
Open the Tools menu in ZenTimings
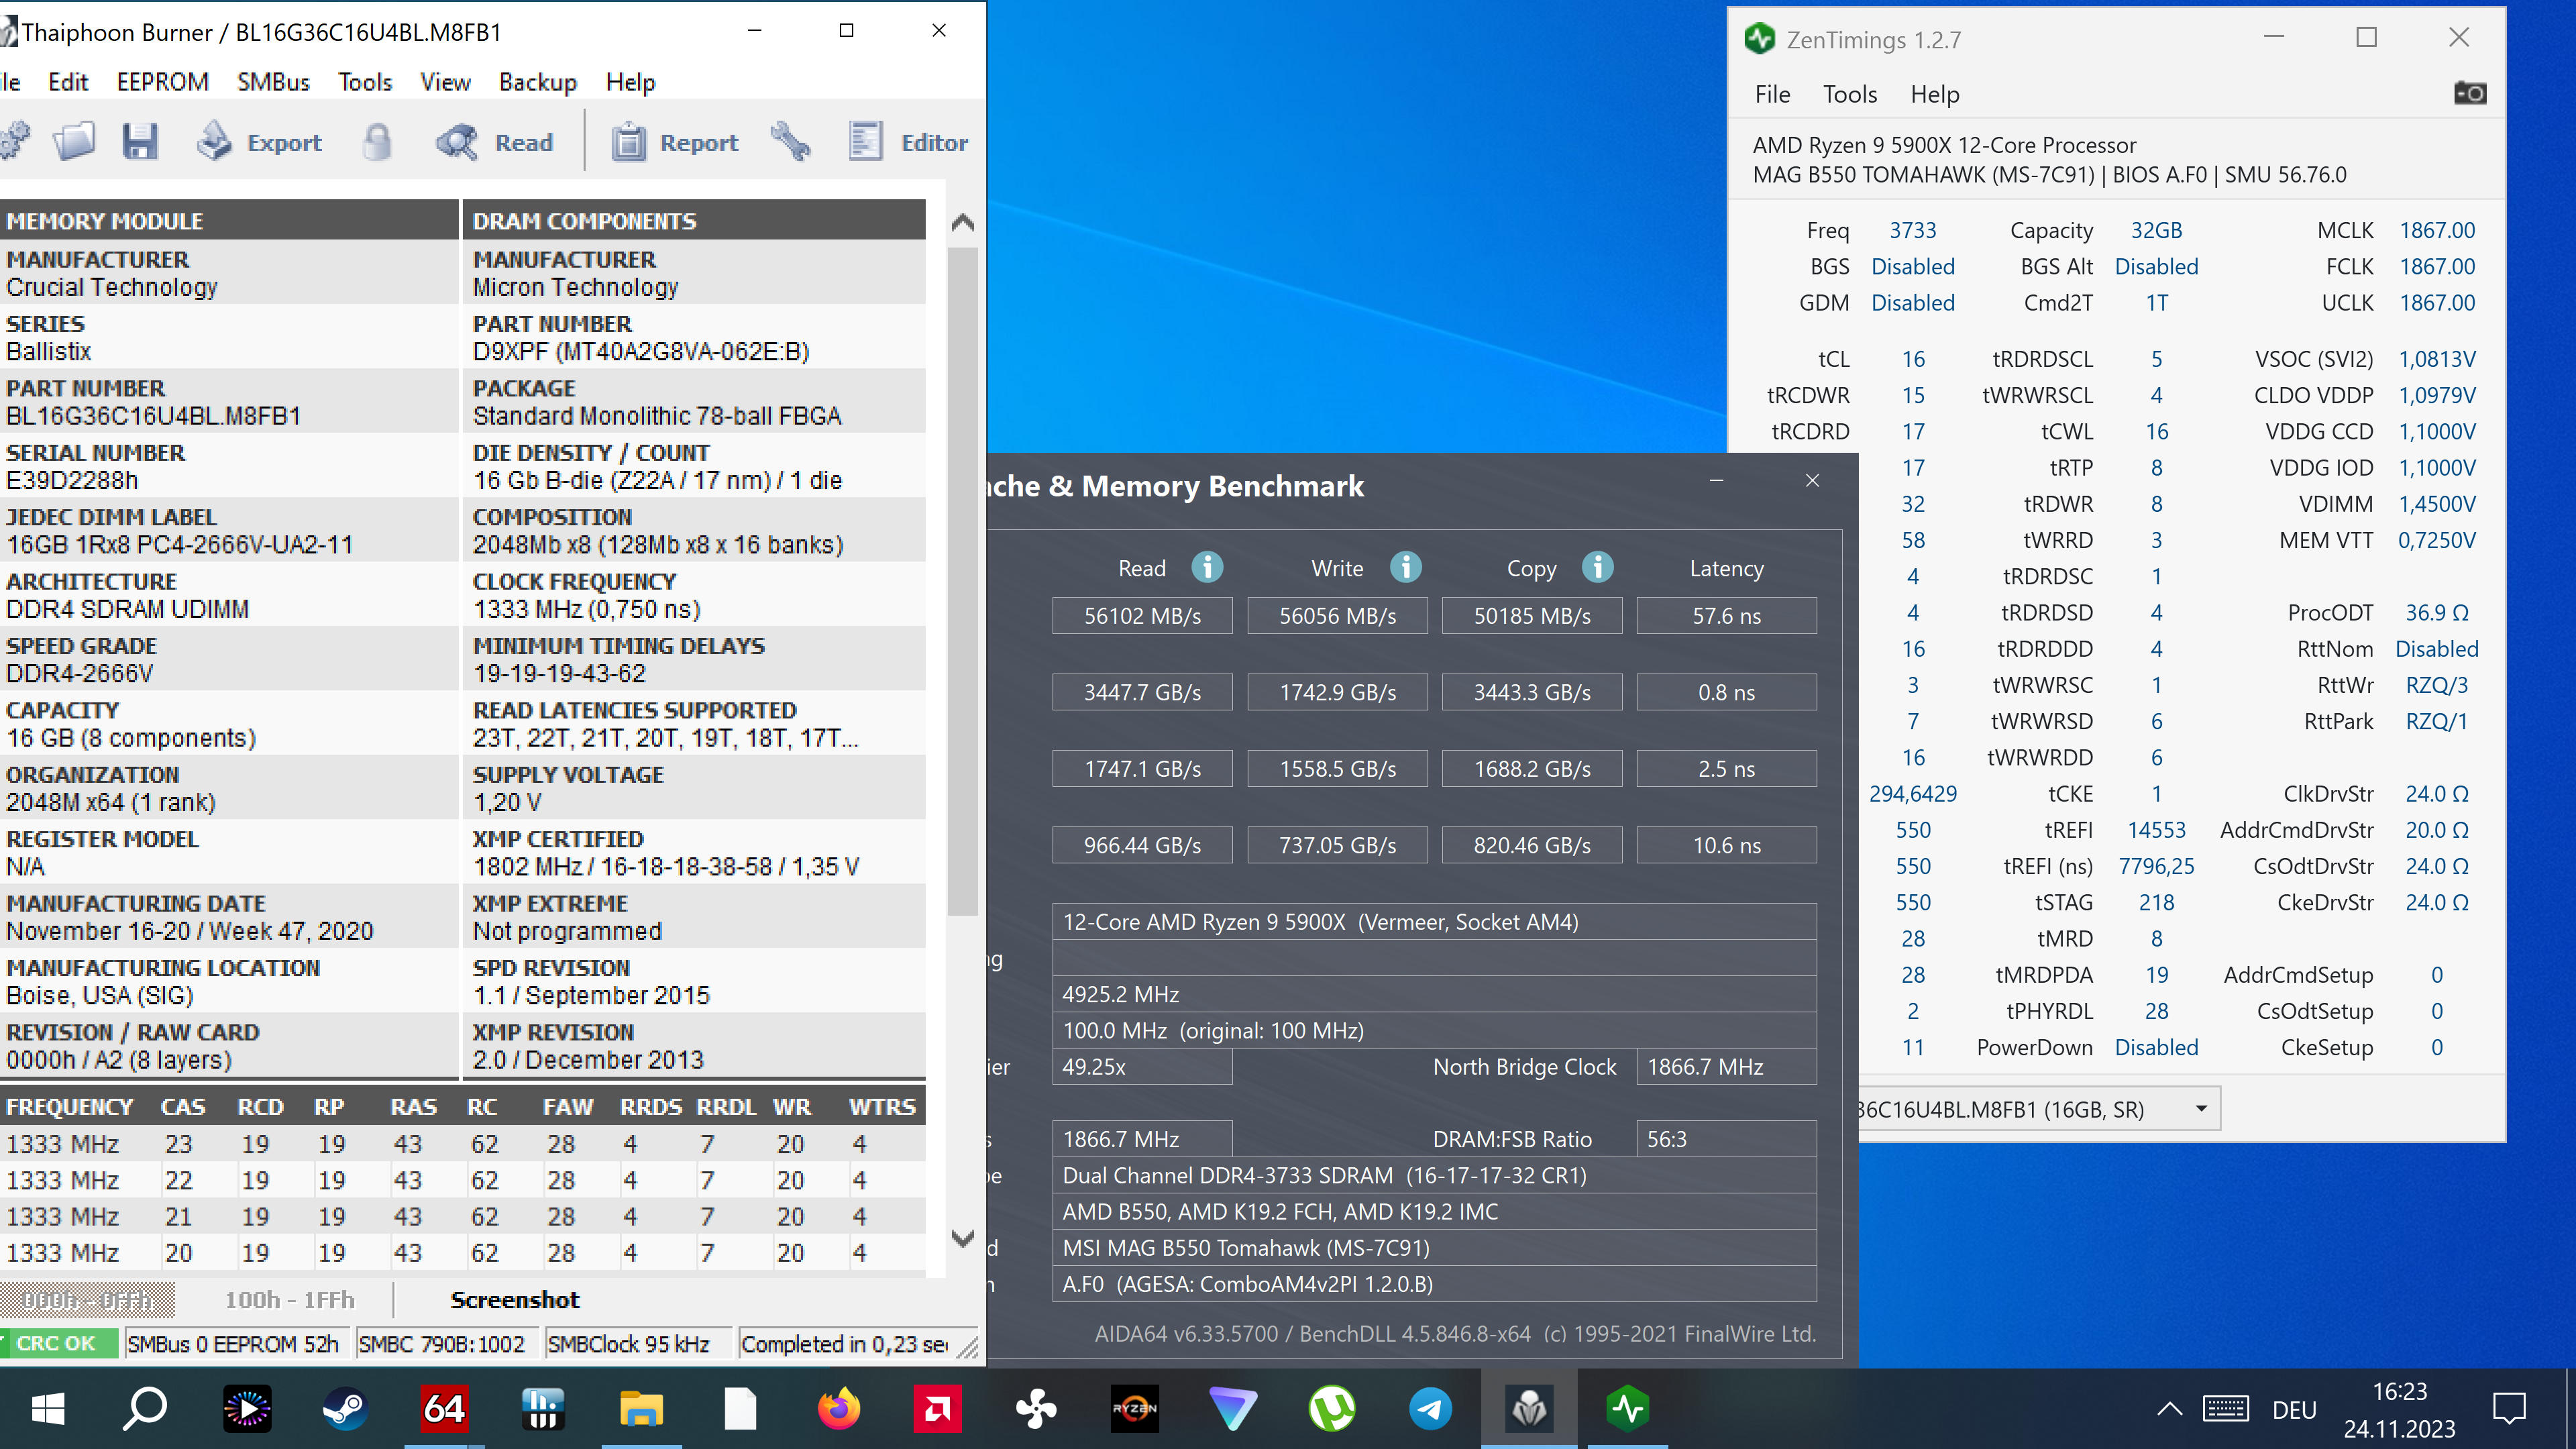tap(1849, 94)
